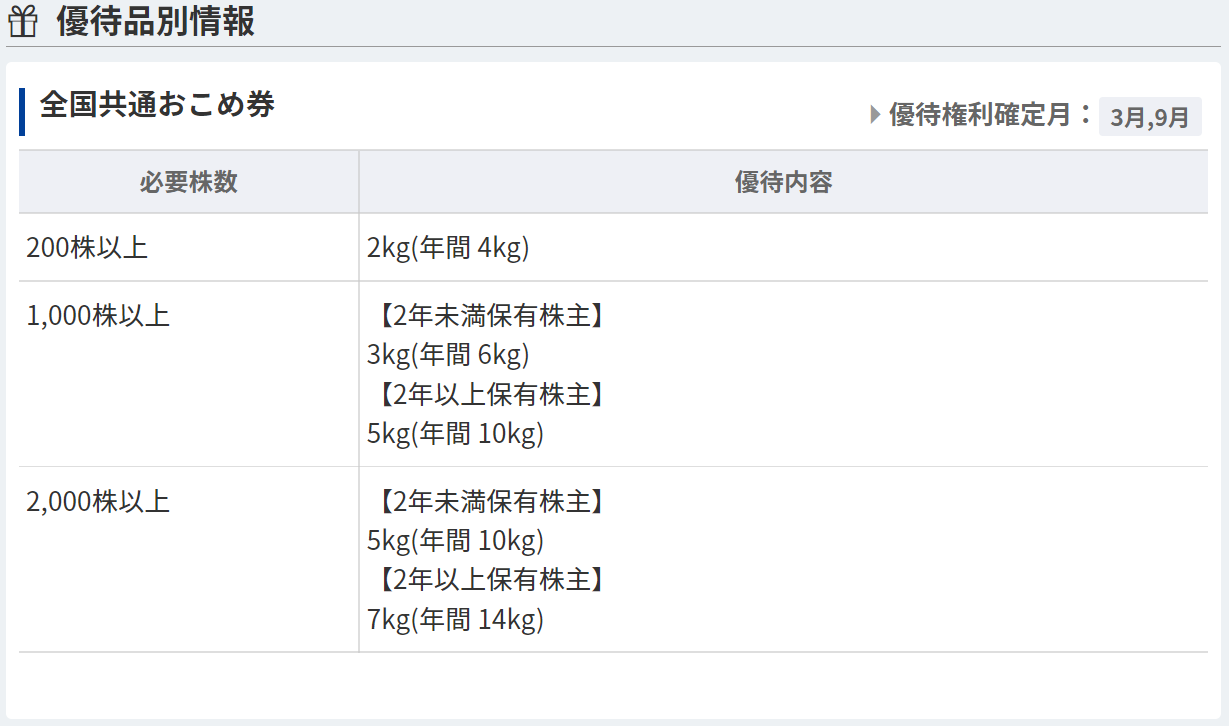Click the 全国共通おこめ券 title
Image resolution: width=1229 pixels, height=726 pixels.
click(x=157, y=104)
